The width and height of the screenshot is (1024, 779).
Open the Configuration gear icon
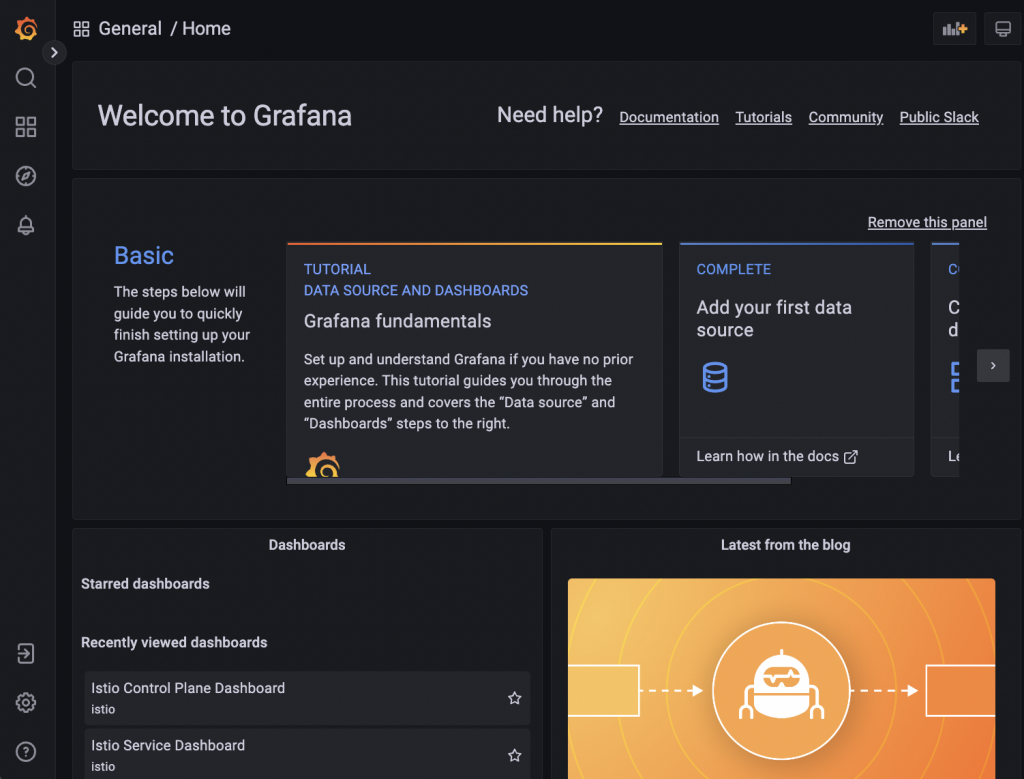pos(25,703)
